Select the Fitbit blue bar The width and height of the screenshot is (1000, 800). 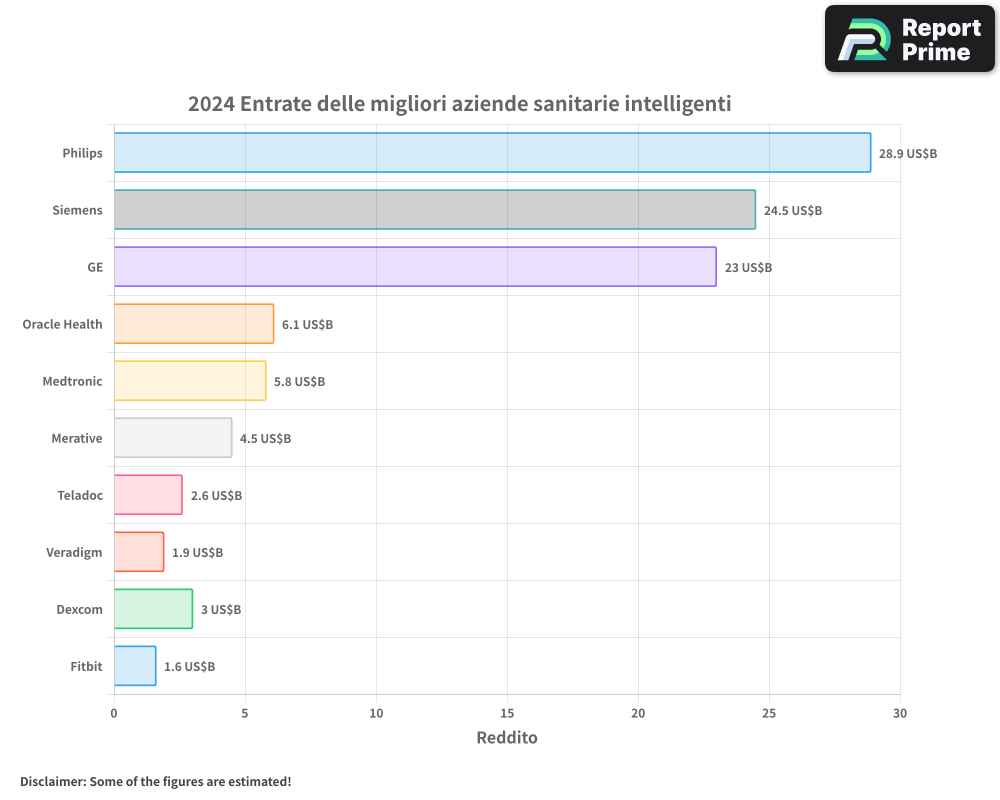[x=134, y=666]
